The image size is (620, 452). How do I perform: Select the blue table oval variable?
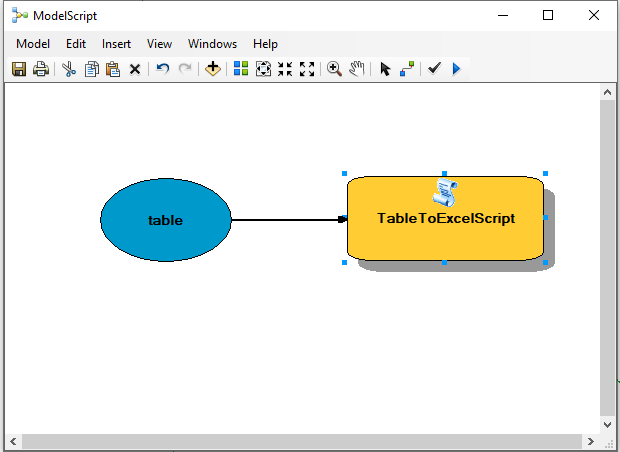[x=166, y=220]
